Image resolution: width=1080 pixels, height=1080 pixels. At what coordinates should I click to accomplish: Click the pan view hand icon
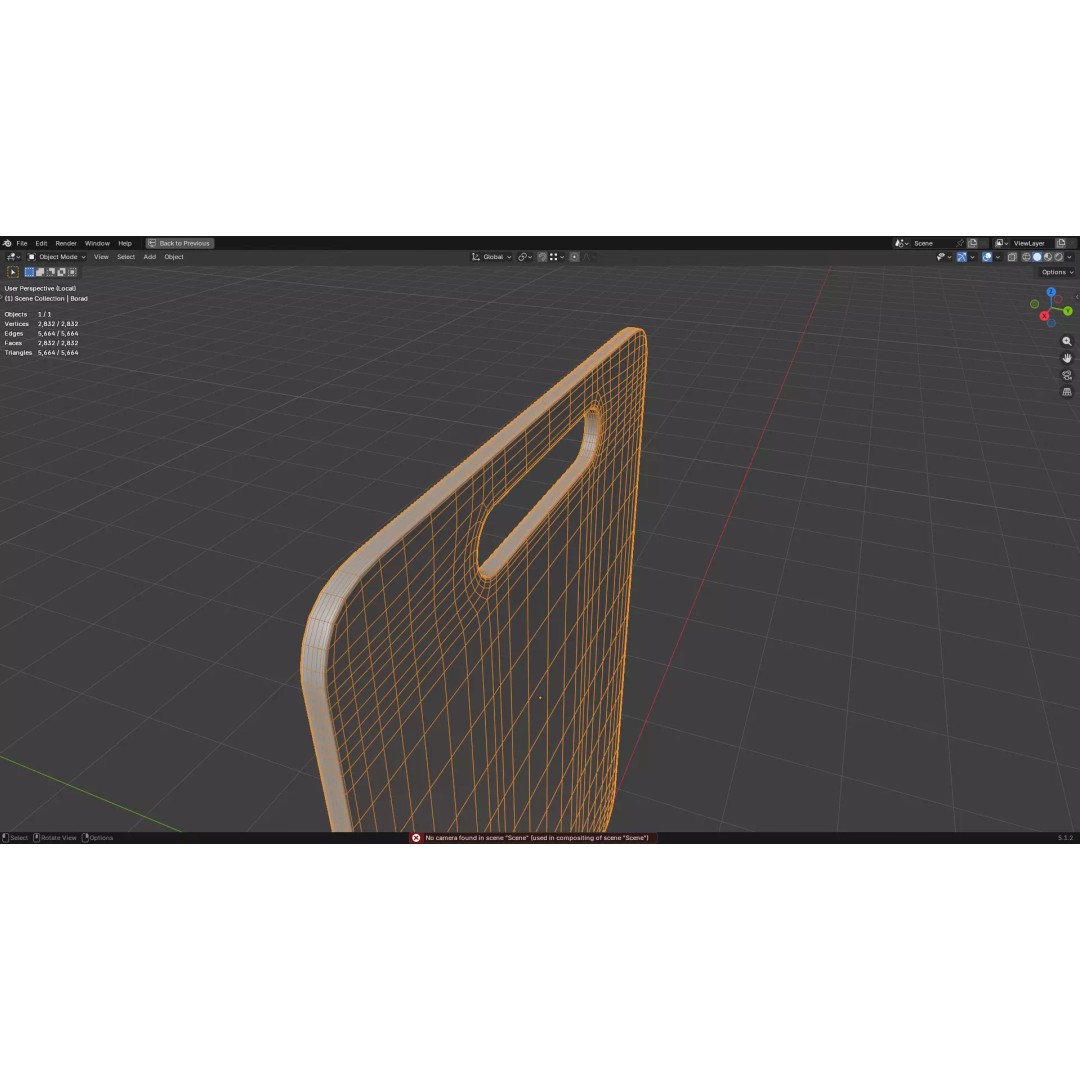[1067, 358]
